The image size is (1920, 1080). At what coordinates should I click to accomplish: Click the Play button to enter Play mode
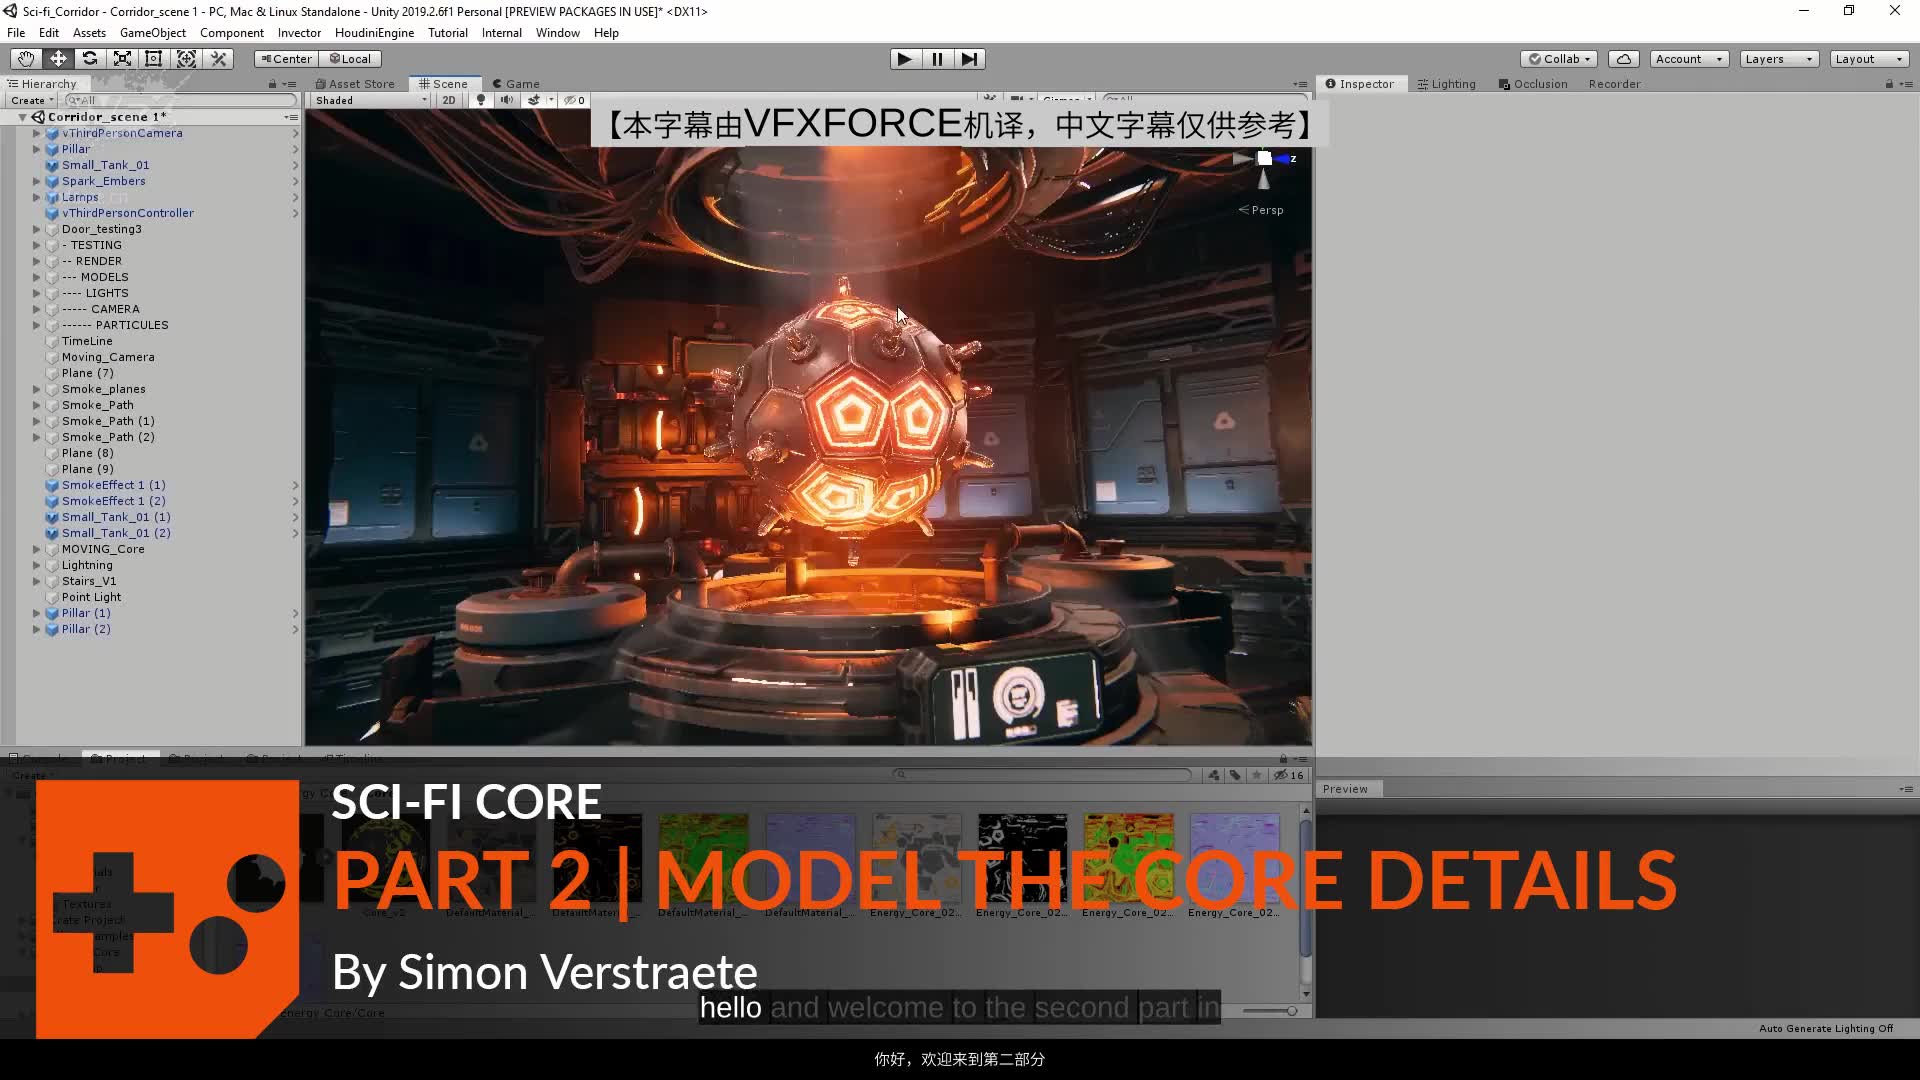coord(904,59)
